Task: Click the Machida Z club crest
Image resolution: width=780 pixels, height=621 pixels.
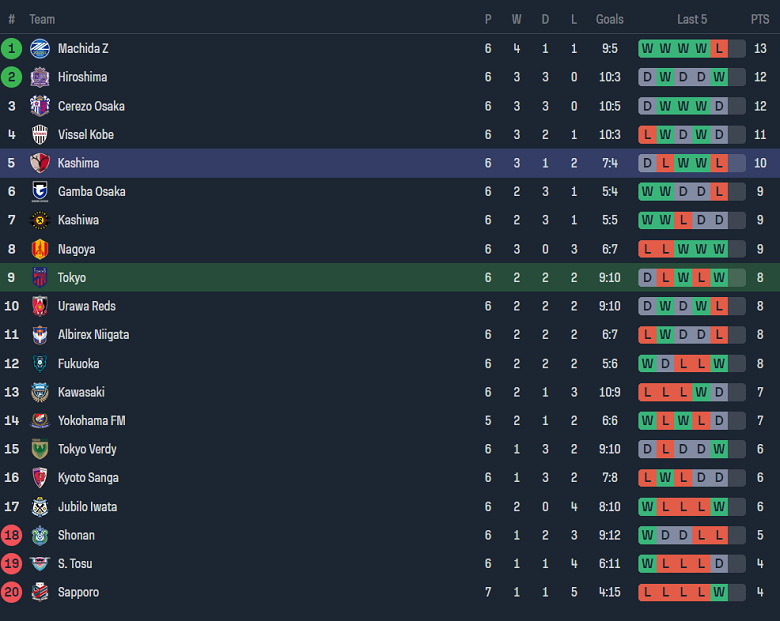Action: (40, 48)
